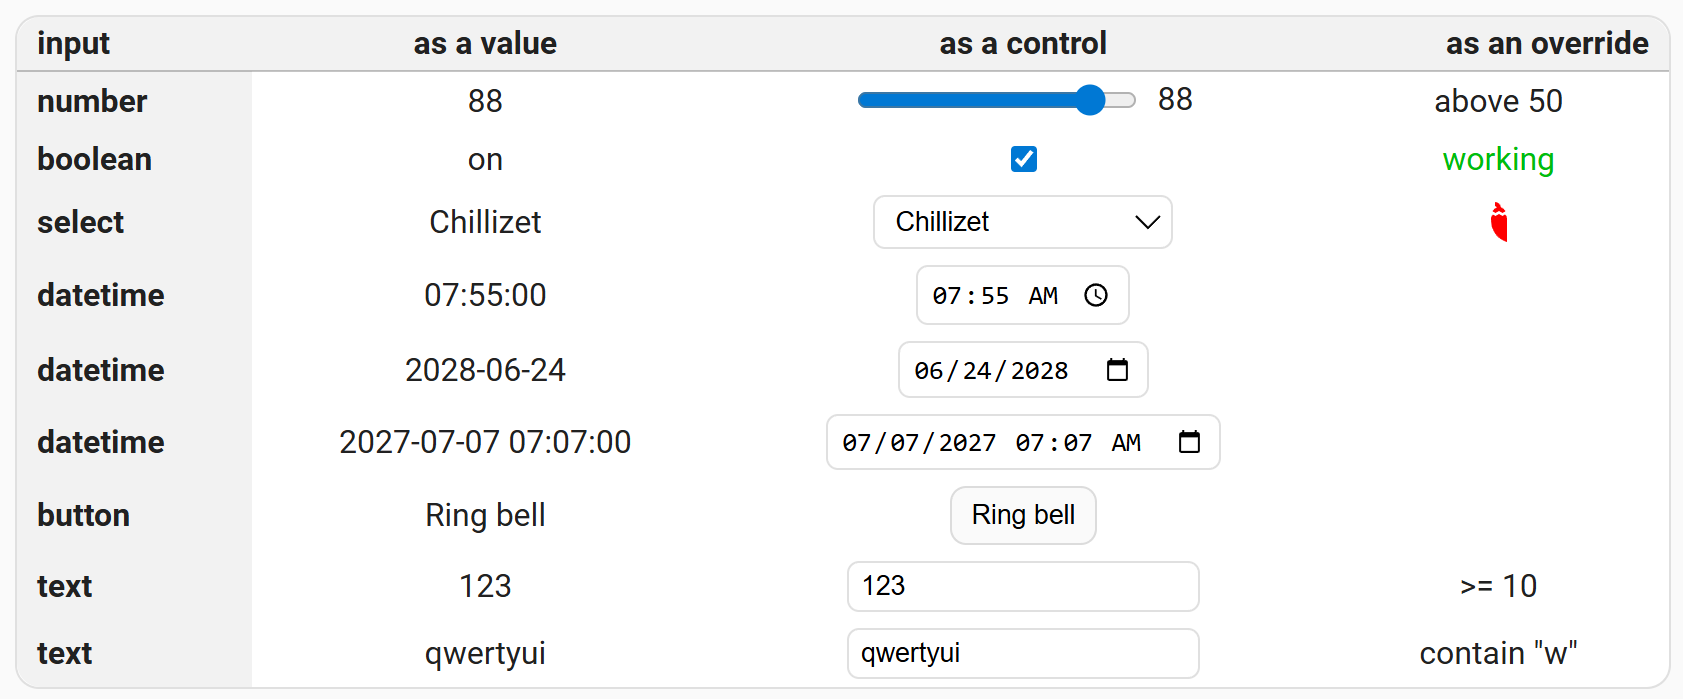1683x699 pixels.
Task: Open calendar picker for 07/07/2027 datetime
Action: [x=1189, y=442]
